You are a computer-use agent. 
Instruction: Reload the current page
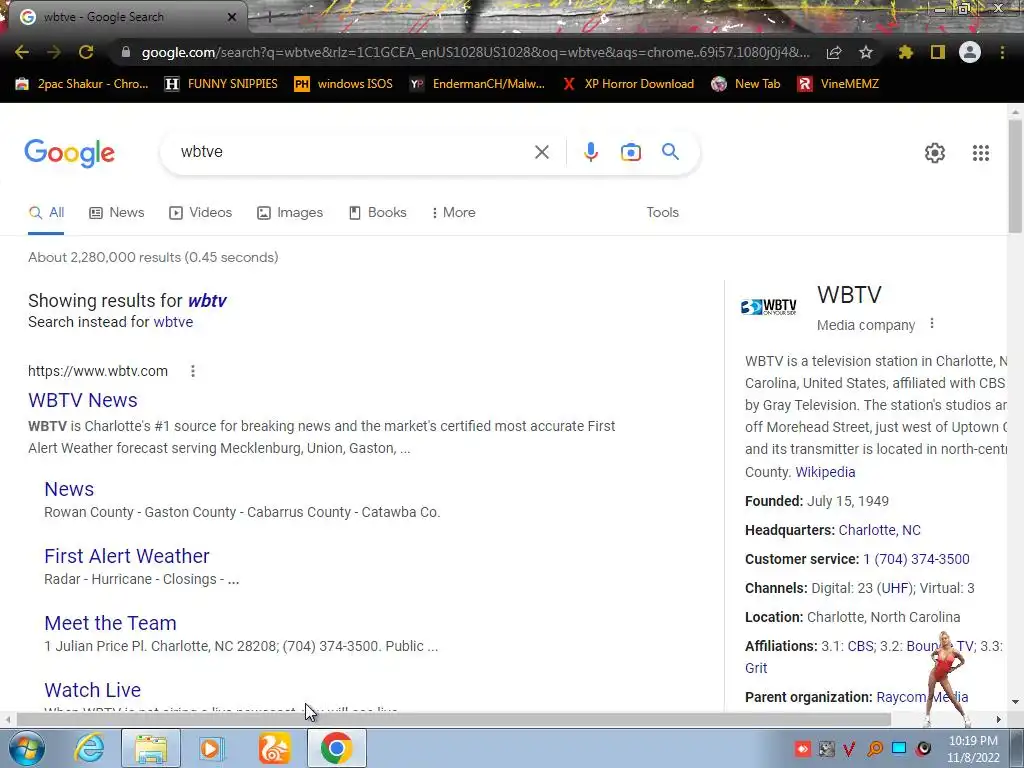86,52
